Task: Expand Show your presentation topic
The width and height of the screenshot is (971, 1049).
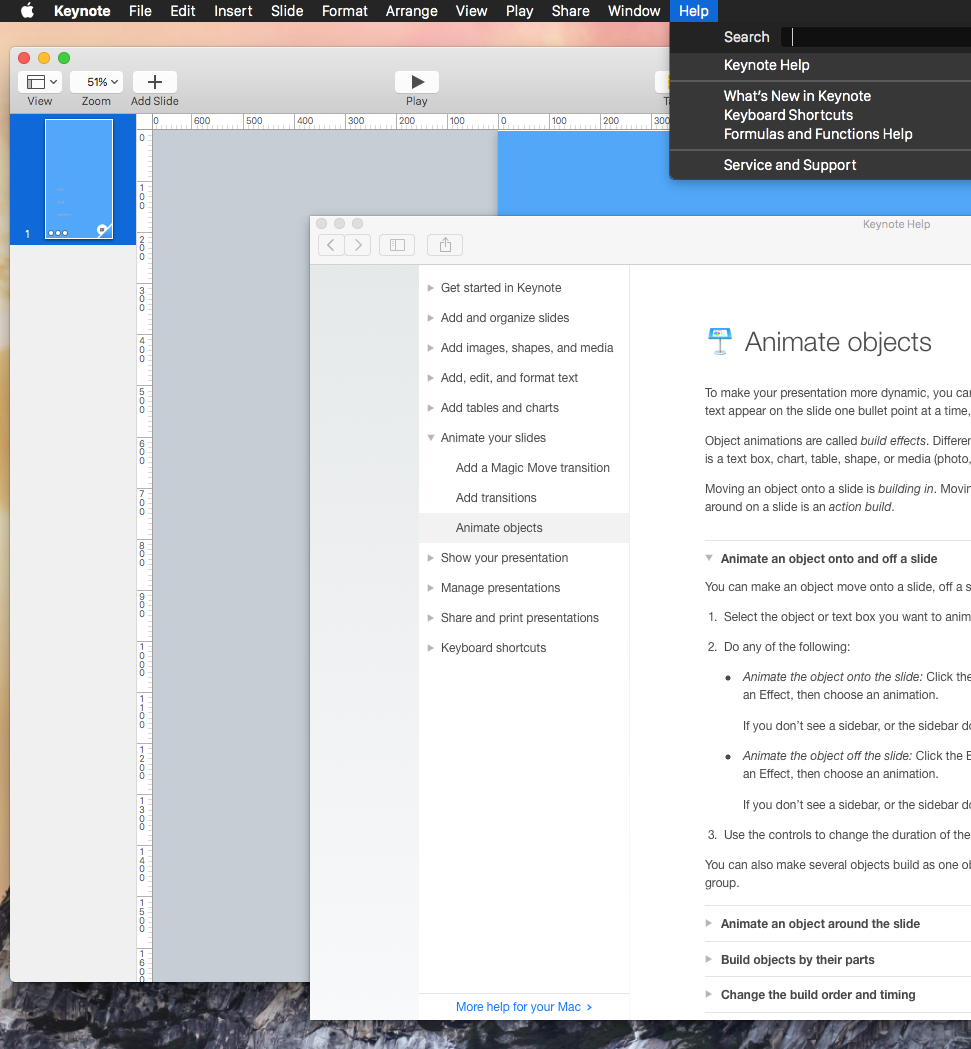Action: [430, 558]
